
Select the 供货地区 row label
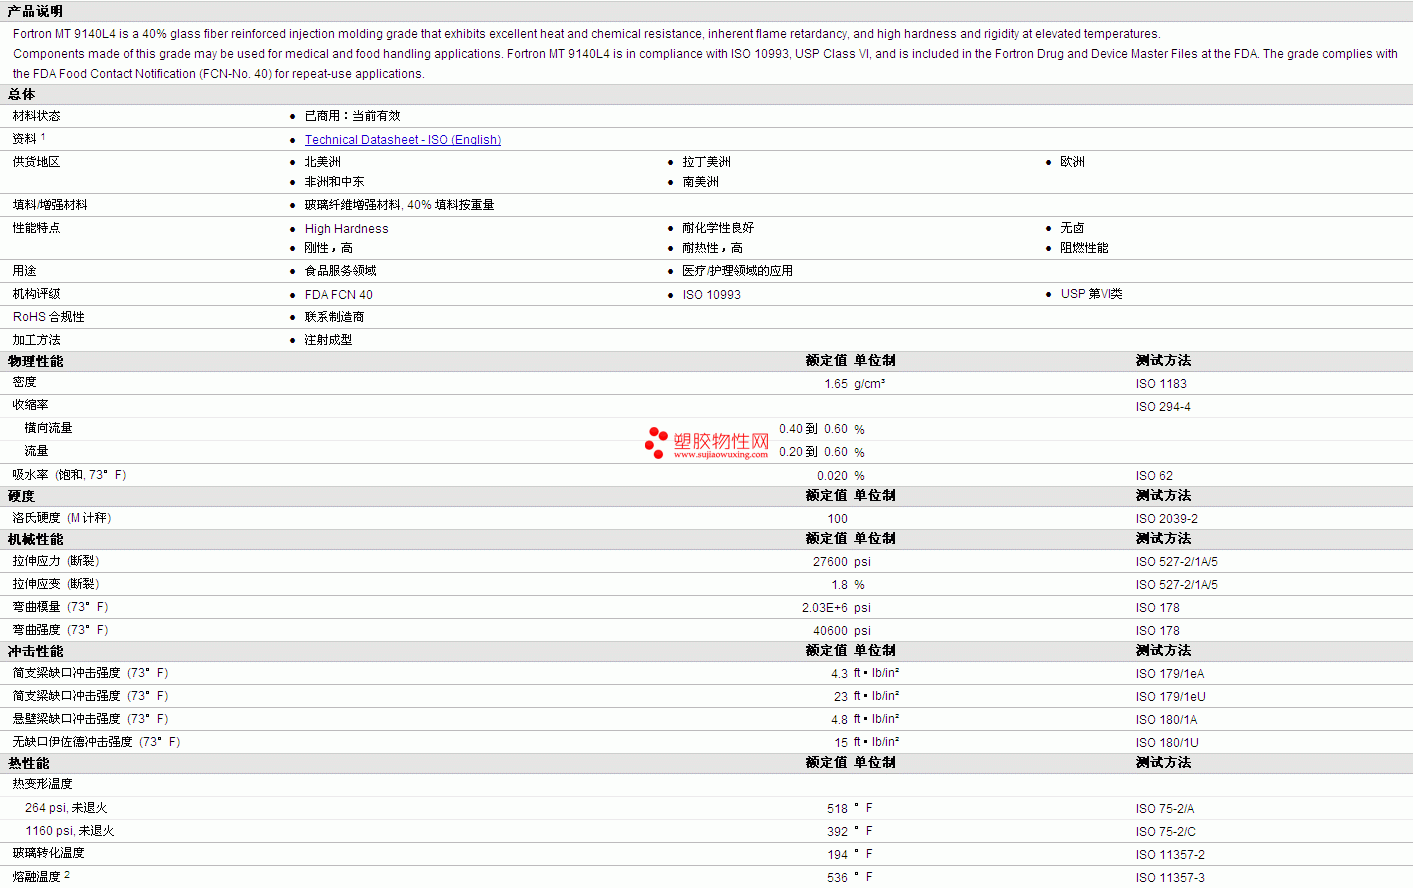tap(36, 162)
